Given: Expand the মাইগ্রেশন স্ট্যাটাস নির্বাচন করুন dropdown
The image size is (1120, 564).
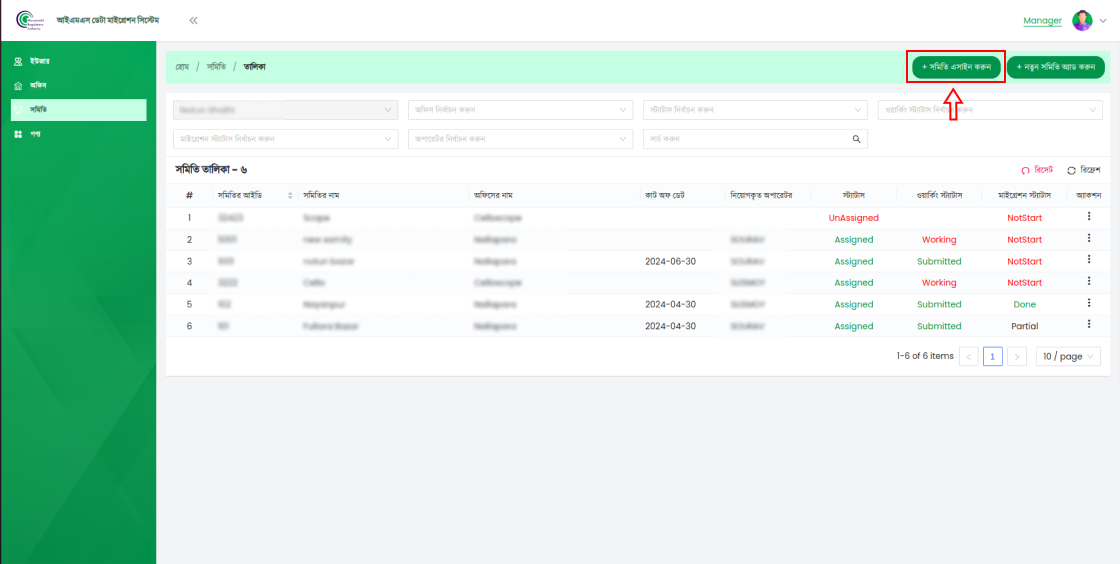Looking at the screenshot, I should pos(286,139).
